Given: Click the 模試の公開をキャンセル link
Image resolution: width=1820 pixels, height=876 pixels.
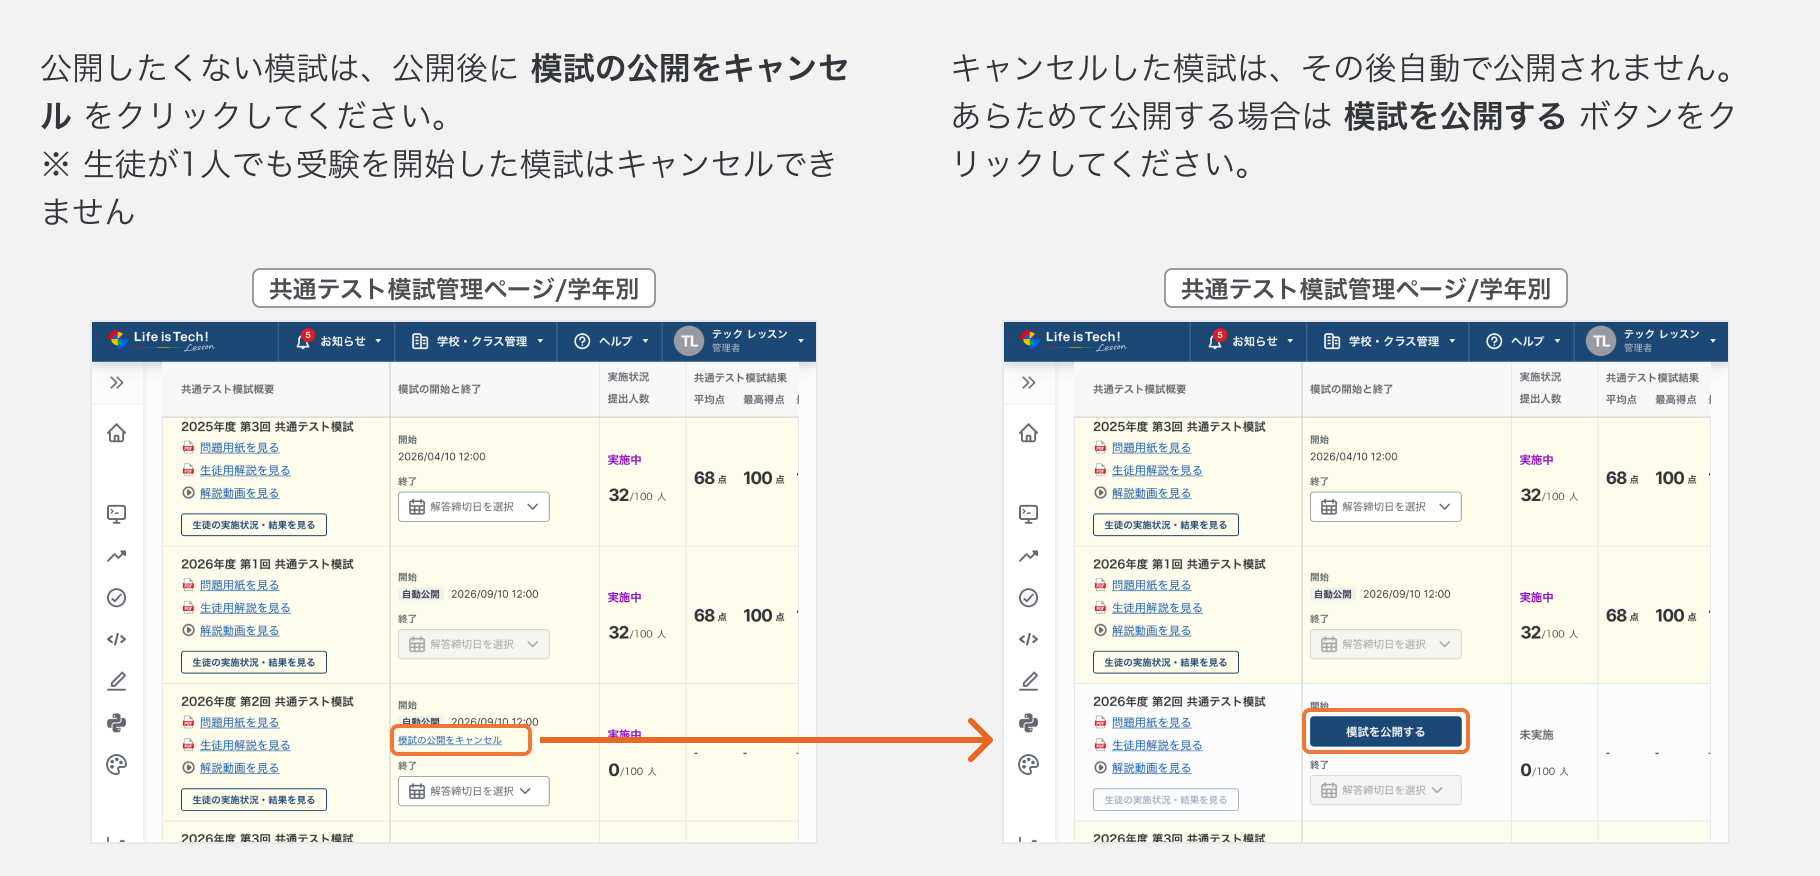Looking at the screenshot, I should [x=450, y=740].
